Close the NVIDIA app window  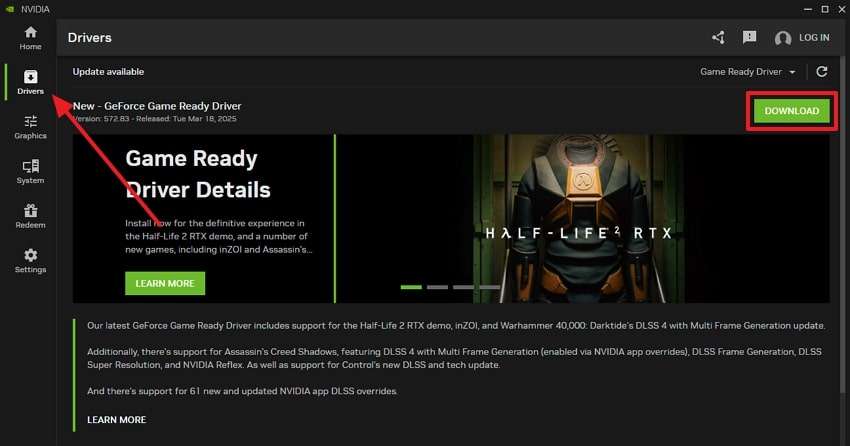(x=841, y=9)
